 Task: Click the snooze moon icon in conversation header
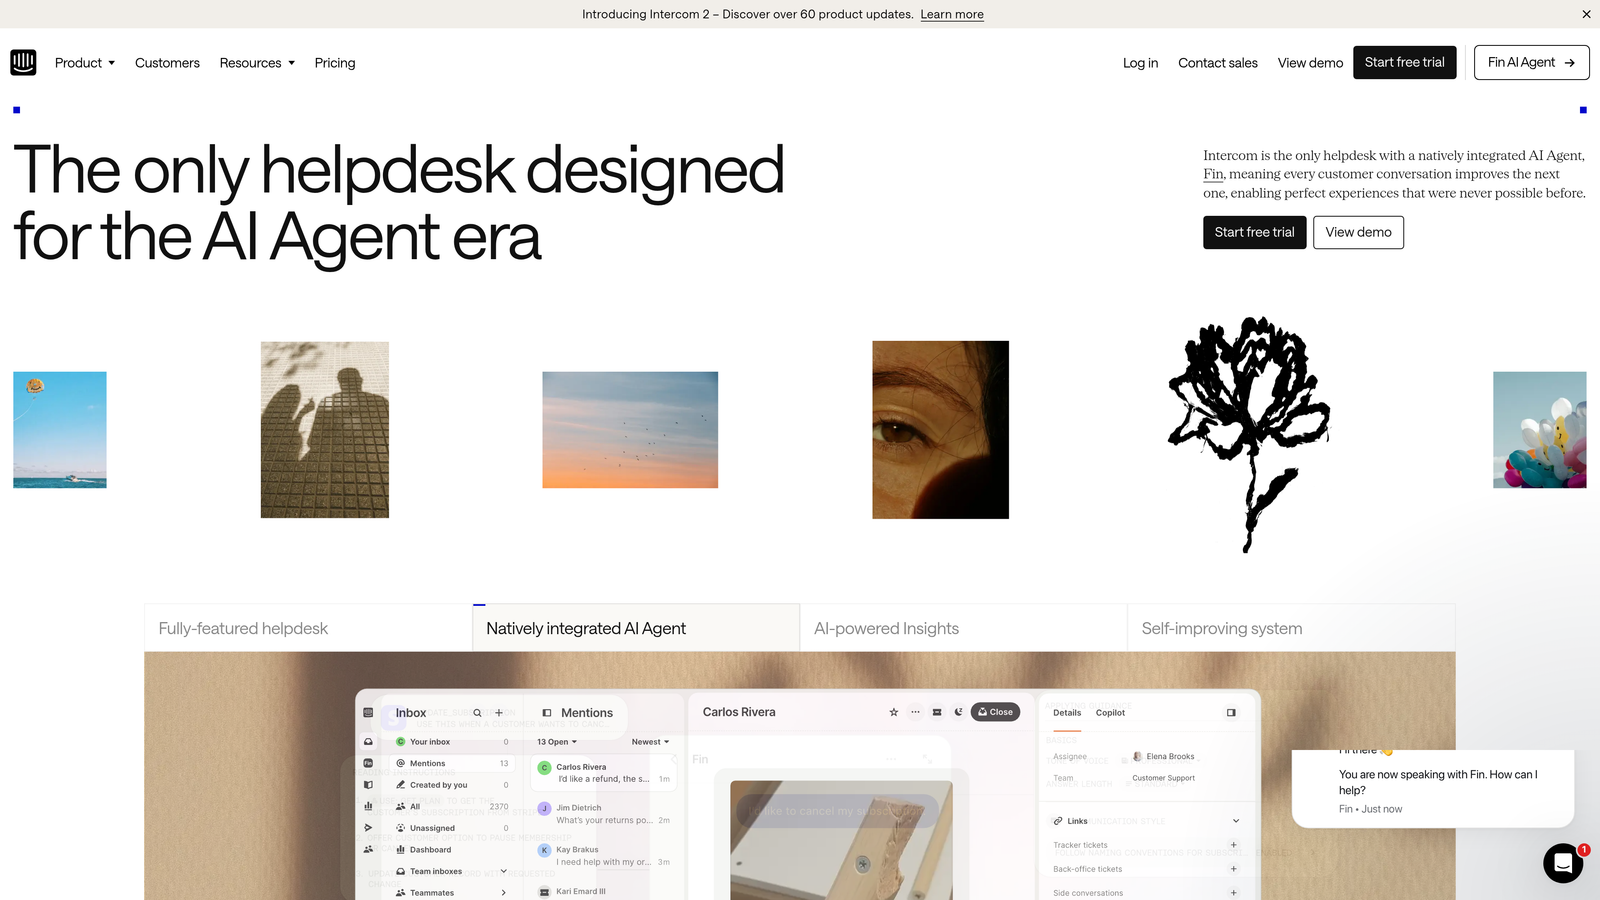pyautogui.click(x=958, y=712)
